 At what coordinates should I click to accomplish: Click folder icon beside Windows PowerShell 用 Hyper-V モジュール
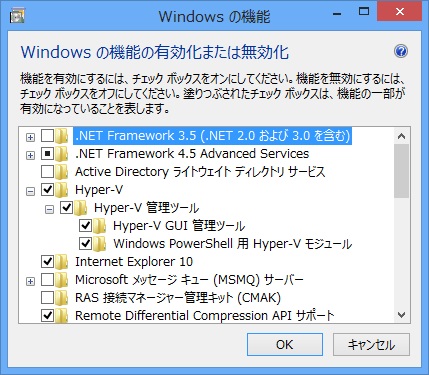[100, 244]
